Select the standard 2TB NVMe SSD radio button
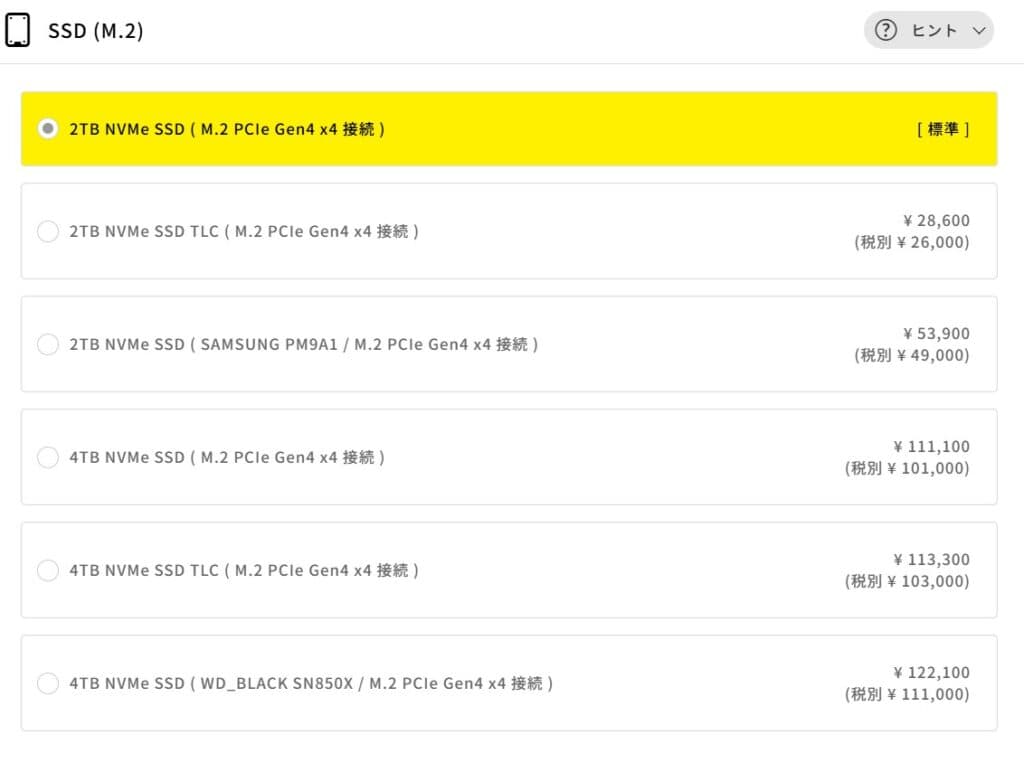This screenshot has height=763, width=1024. [x=47, y=129]
